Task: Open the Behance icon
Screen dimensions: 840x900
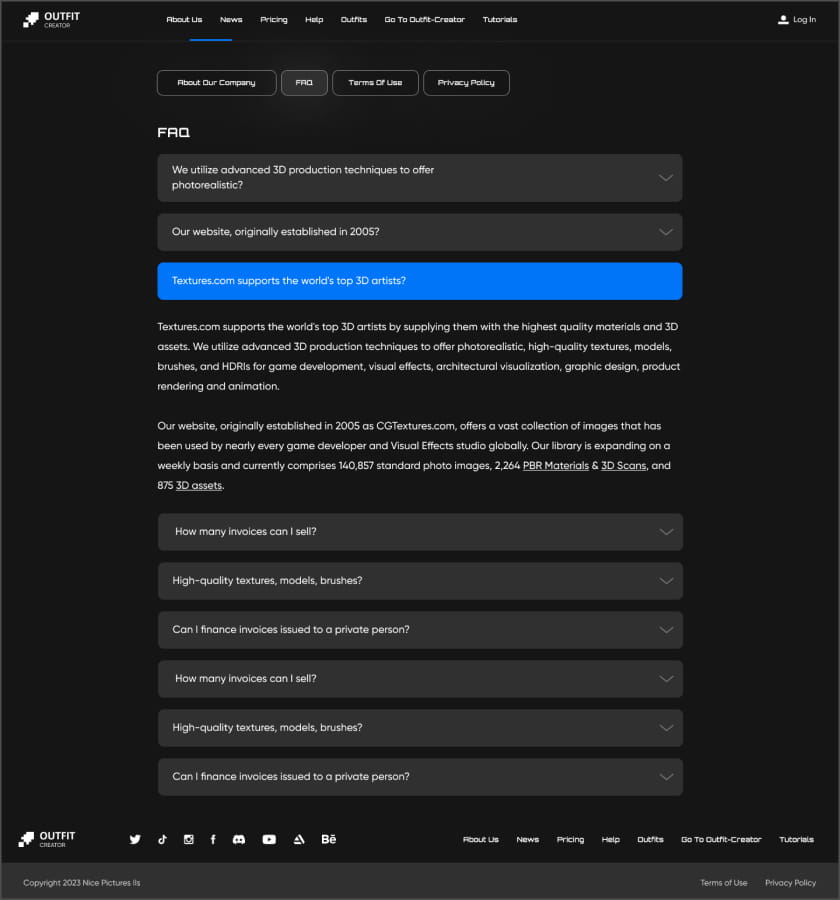Action: tap(328, 839)
